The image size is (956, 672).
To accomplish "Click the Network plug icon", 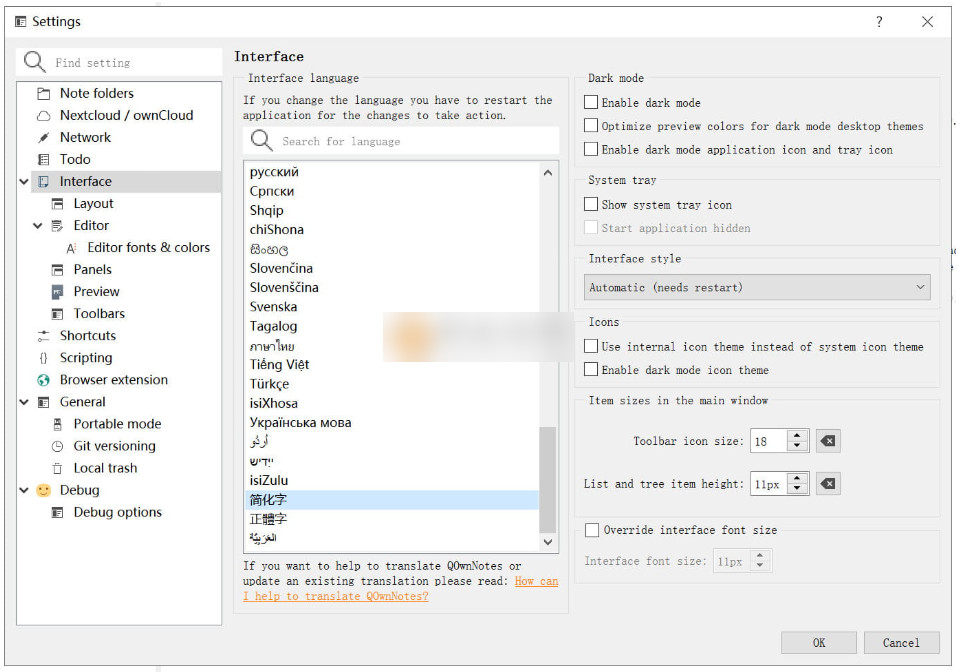I will 43,138.
